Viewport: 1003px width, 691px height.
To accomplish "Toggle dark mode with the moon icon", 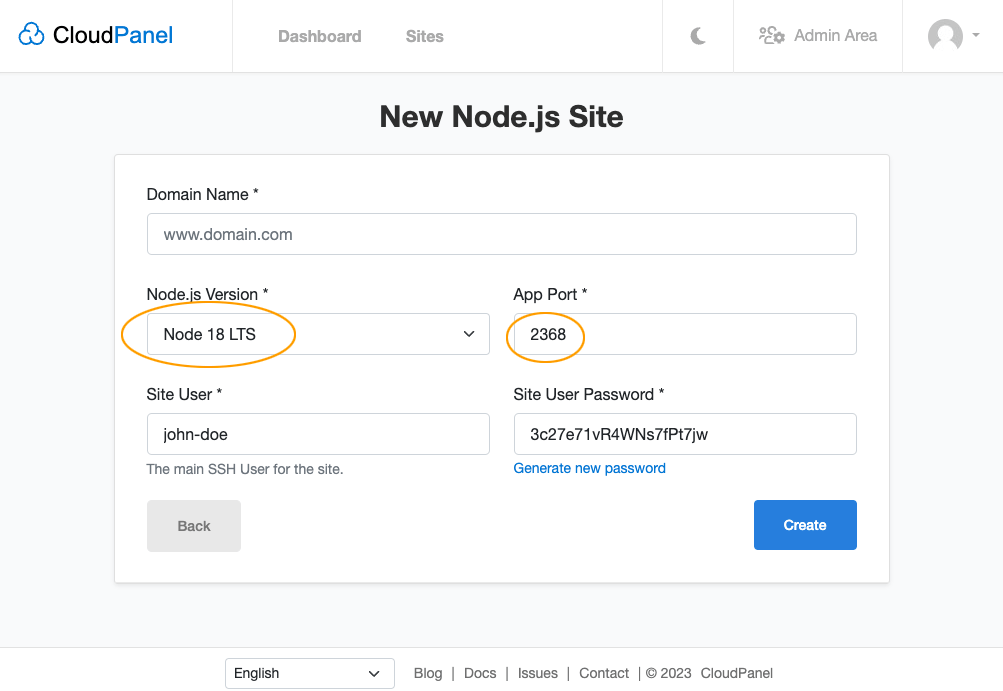I will tap(697, 34).
